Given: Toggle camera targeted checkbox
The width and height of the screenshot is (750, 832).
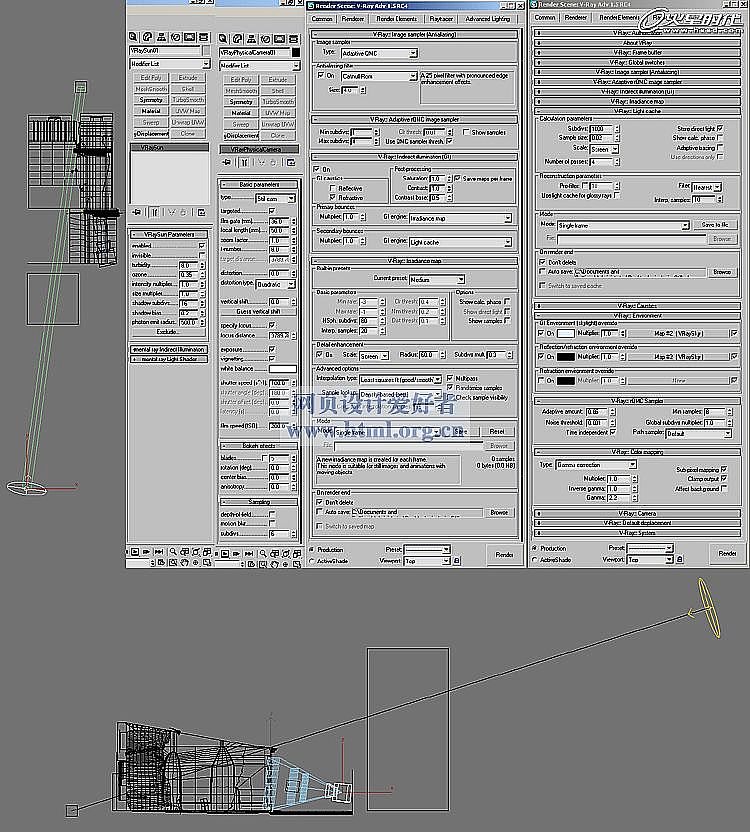Looking at the screenshot, I should click(272, 211).
